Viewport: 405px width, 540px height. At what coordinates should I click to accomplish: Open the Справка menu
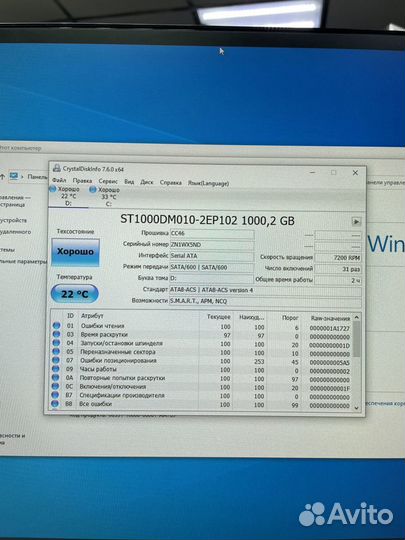click(x=170, y=183)
